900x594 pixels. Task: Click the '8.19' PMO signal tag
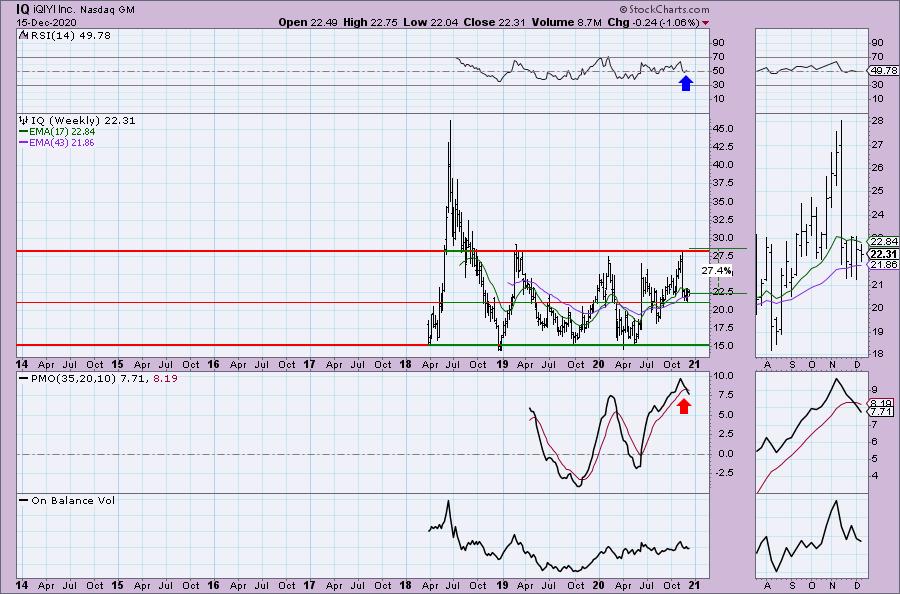881,403
